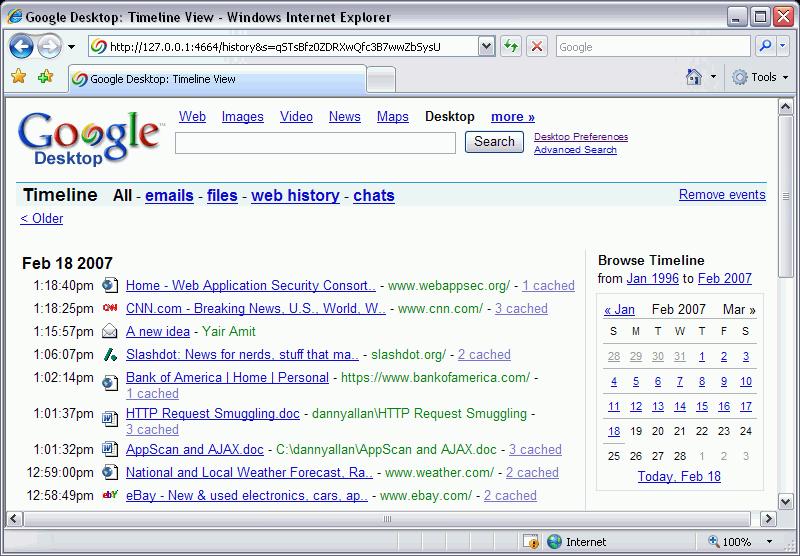Open the Favorites Center star icon
Screen dimensions: 800x556
coord(19,77)
